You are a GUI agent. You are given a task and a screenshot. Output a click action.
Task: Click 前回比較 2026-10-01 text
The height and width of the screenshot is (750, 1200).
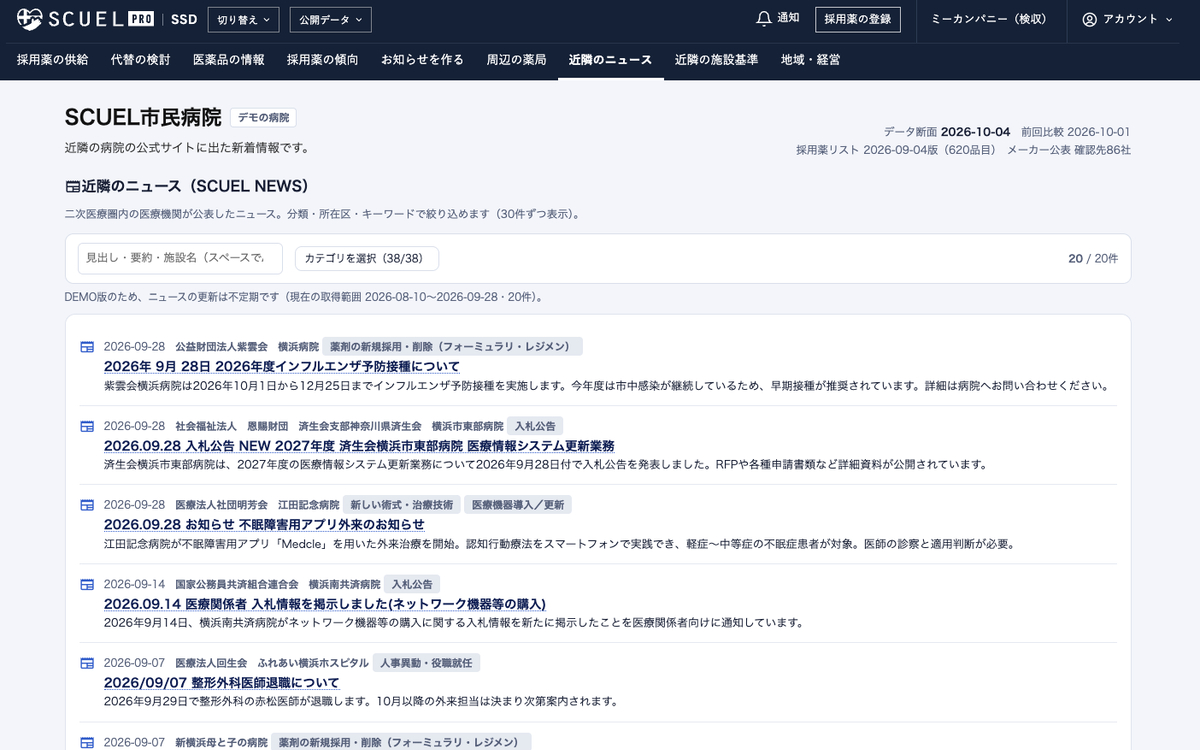tap(1076, 132)
